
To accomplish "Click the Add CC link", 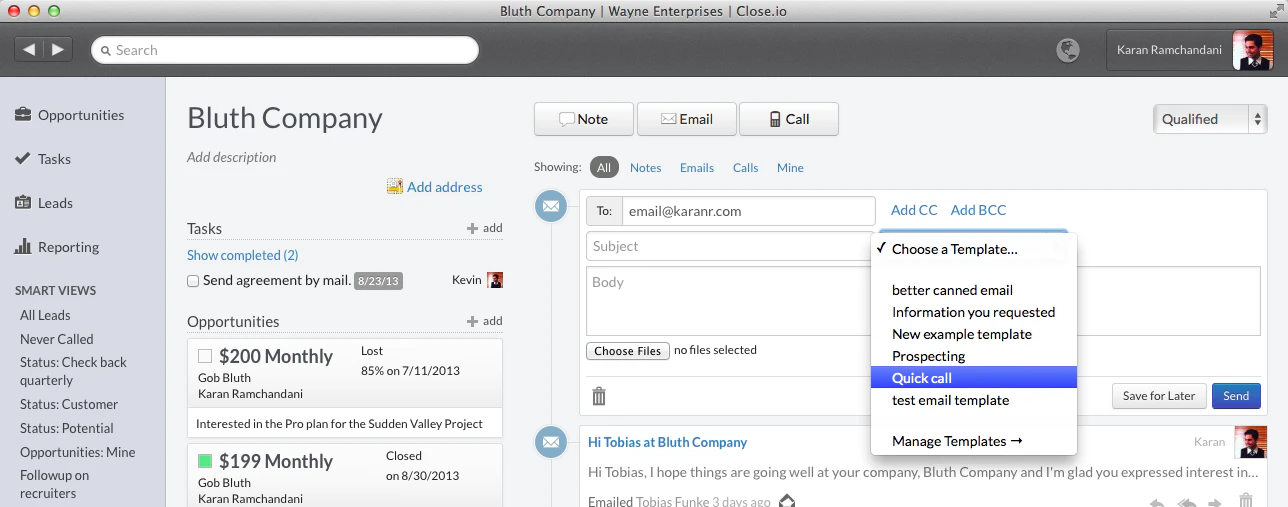I will [x=914, y=210].
